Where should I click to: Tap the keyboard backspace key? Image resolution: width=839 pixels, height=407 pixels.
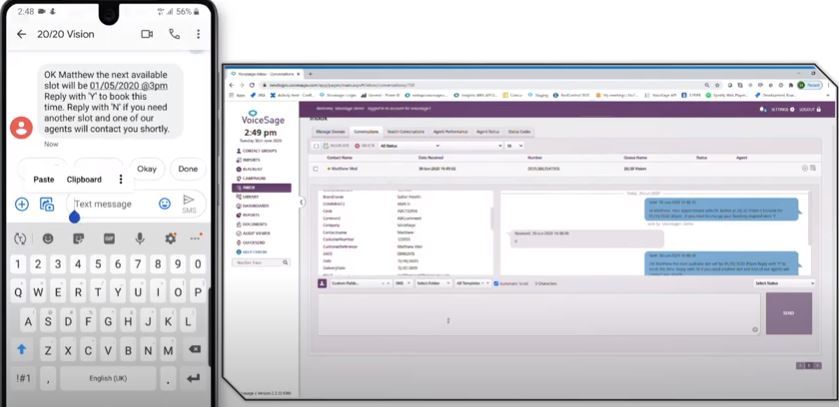pyautogui.click(x=195, y=349)
